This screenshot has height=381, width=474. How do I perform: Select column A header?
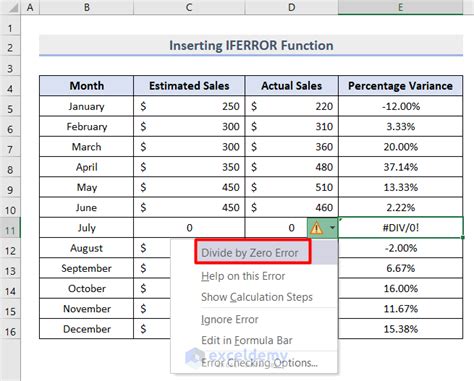30,7
